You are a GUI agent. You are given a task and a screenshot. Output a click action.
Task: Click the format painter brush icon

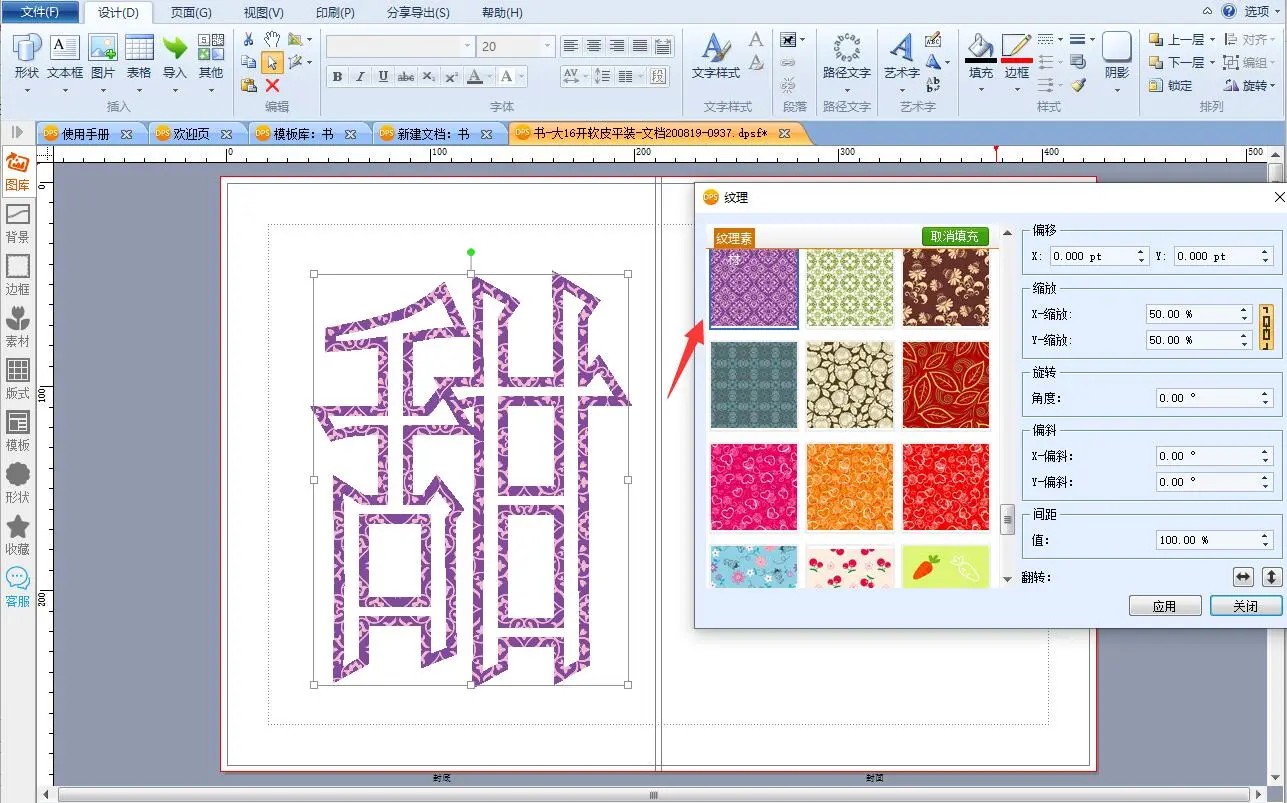coord(1077,86)
